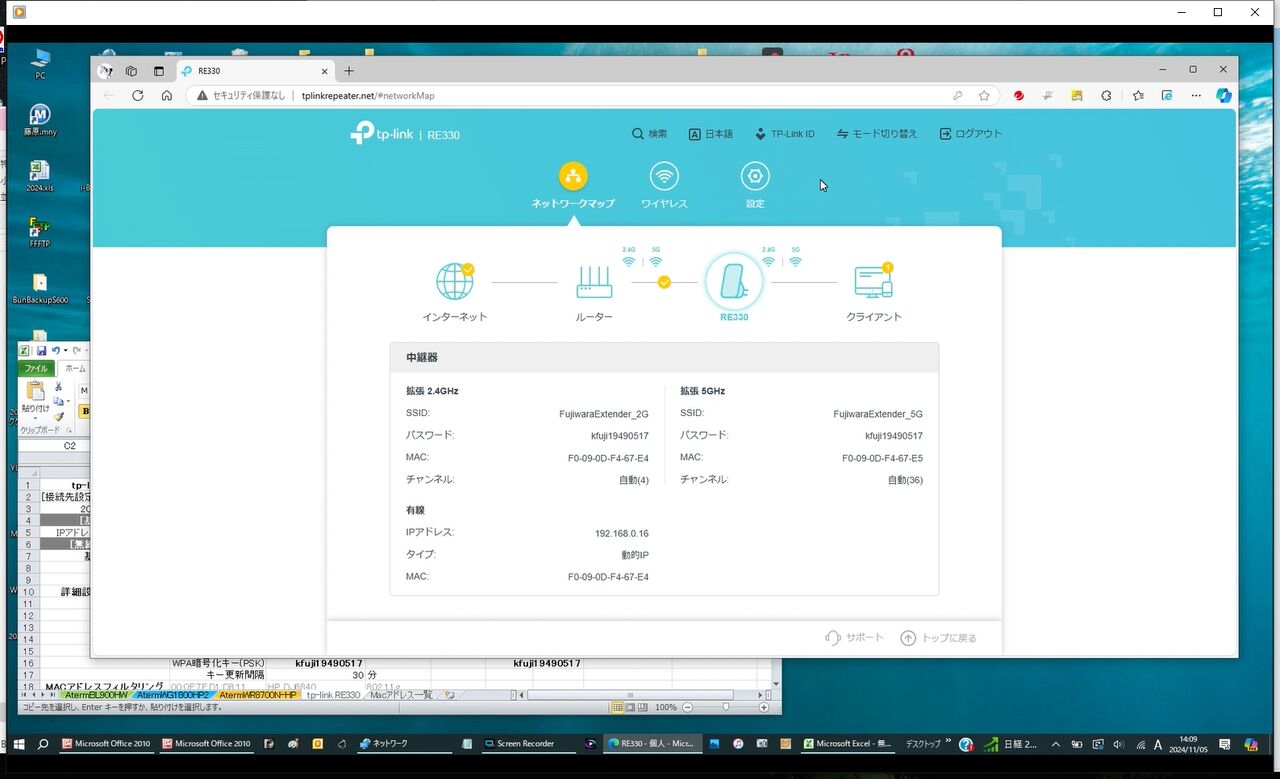Open the 設定 gear icon in TP-Link header

tap(755, 176)
